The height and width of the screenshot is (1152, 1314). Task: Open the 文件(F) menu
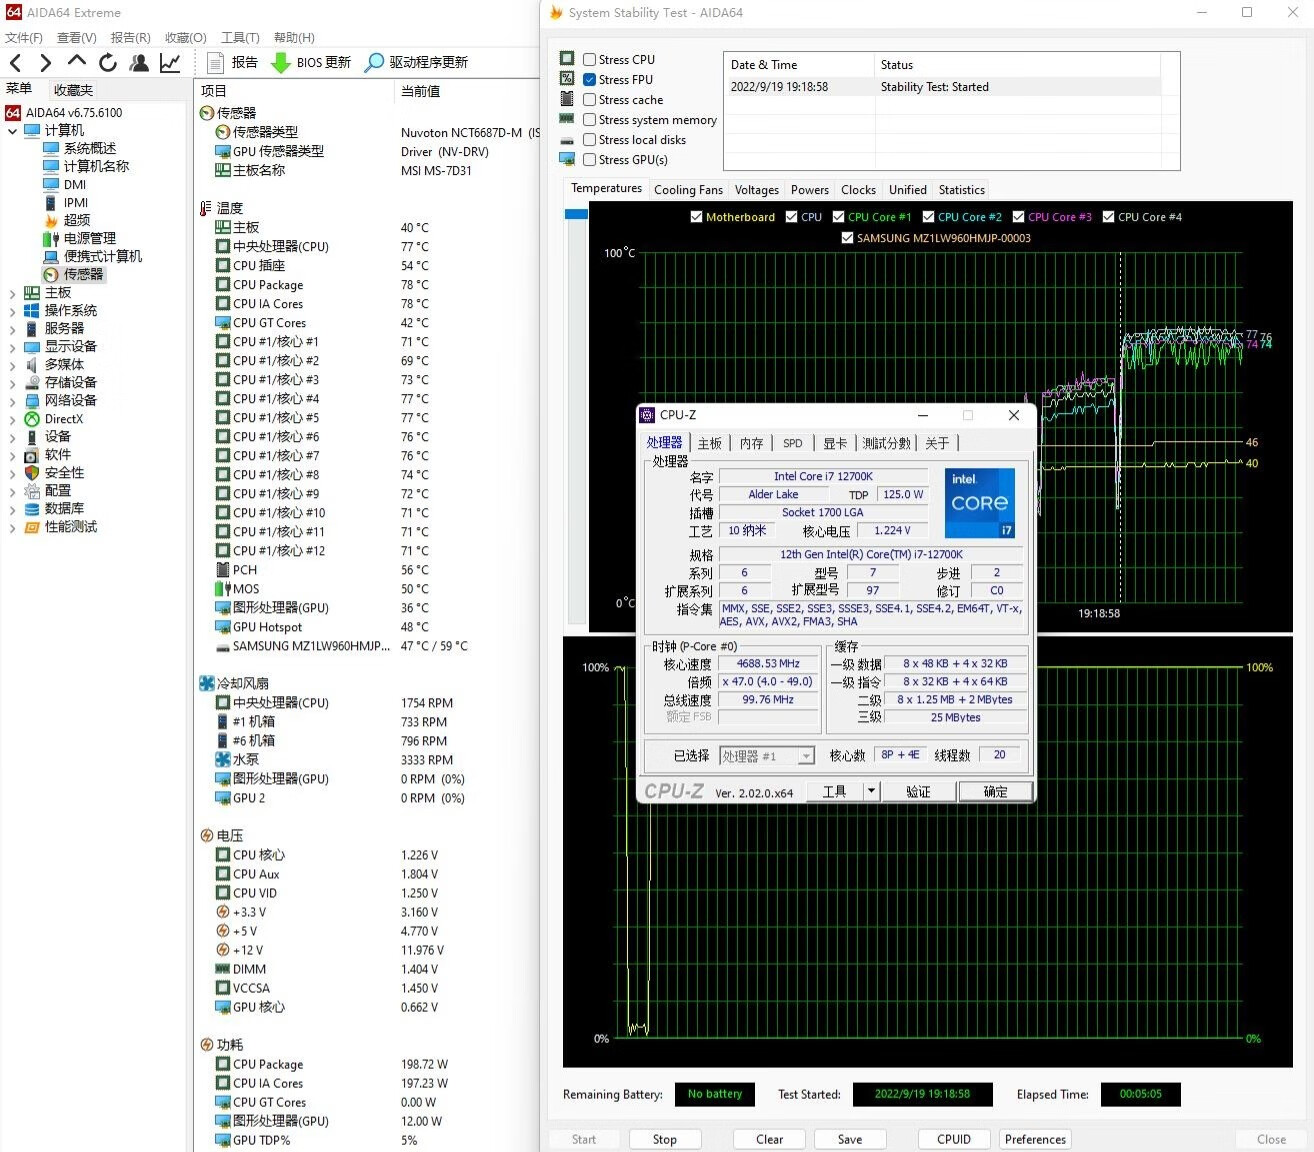[24, 37]
